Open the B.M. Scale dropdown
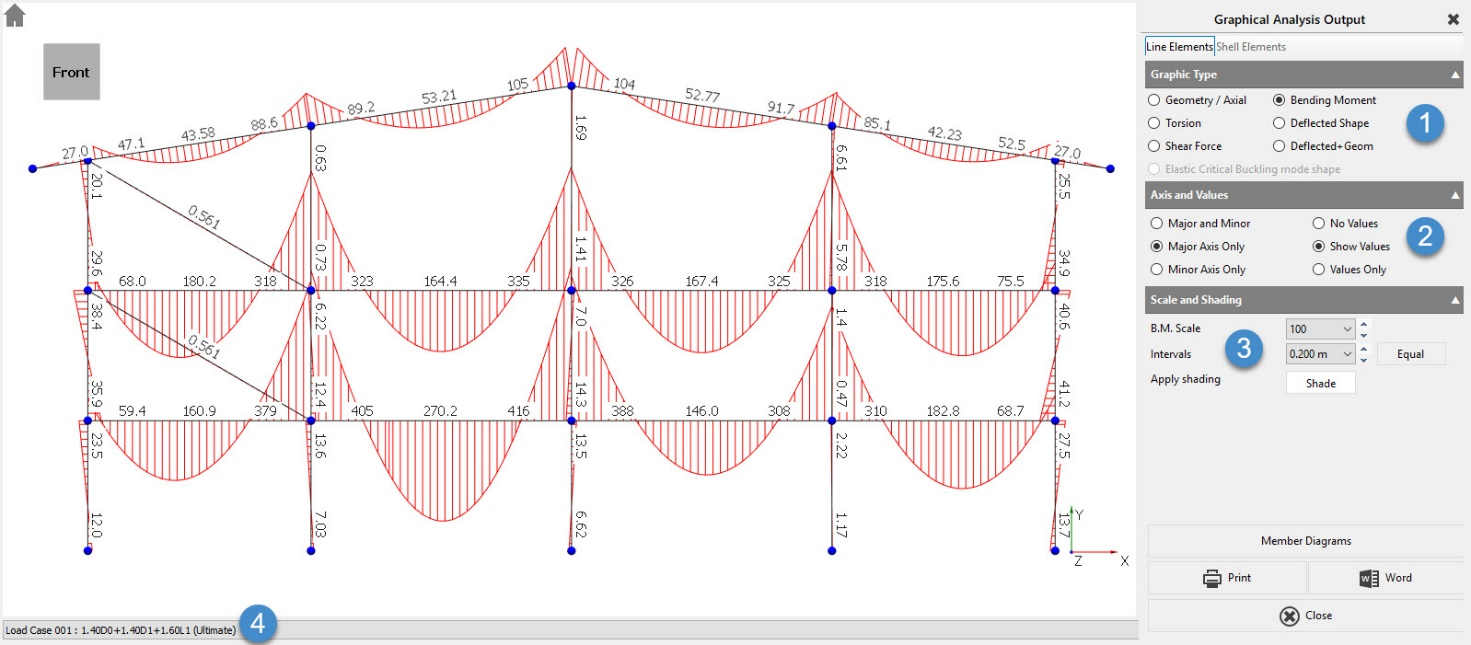Screen dimensions: 1471x645 click(1347, 329)
